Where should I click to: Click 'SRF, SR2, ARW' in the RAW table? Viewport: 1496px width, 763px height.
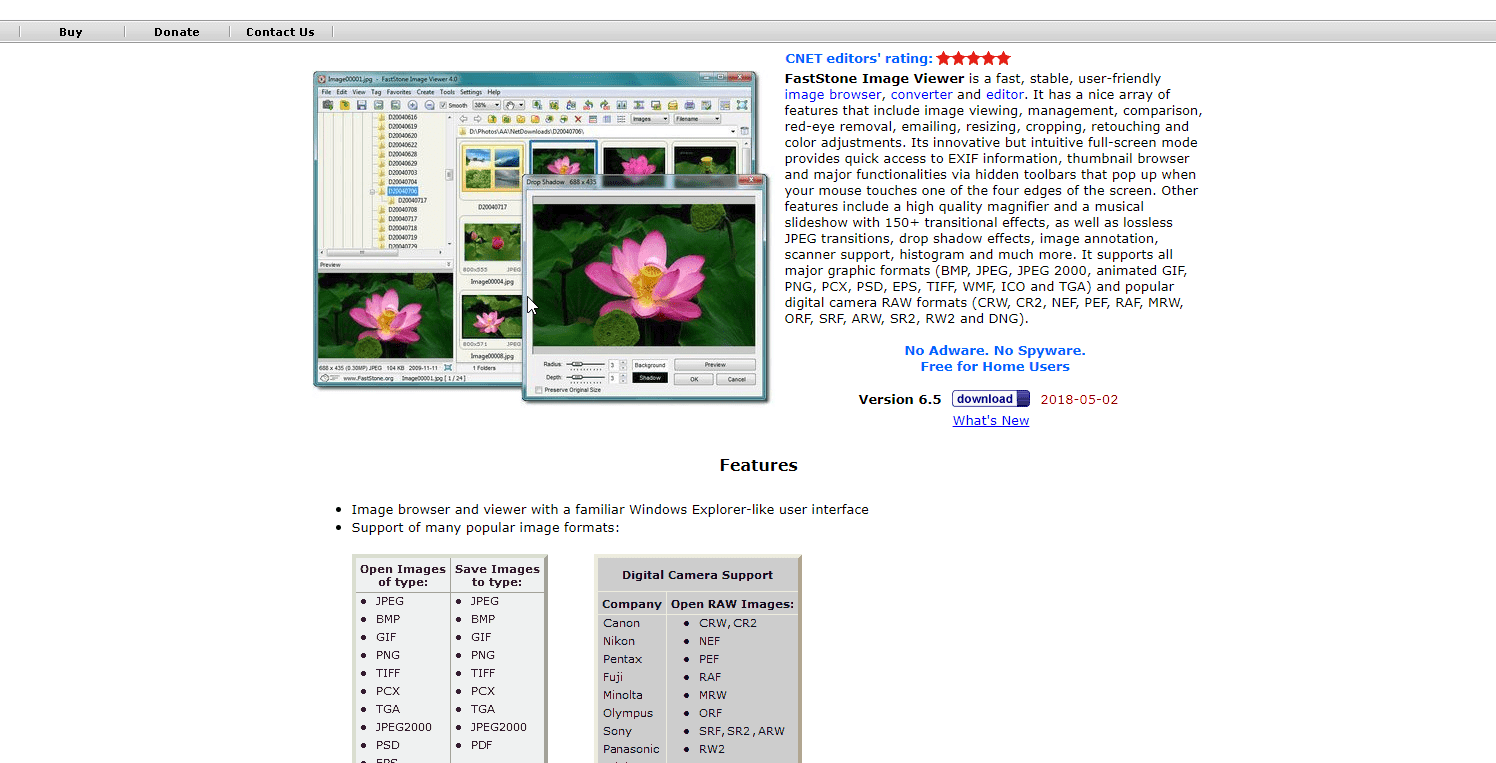point(742,731)
